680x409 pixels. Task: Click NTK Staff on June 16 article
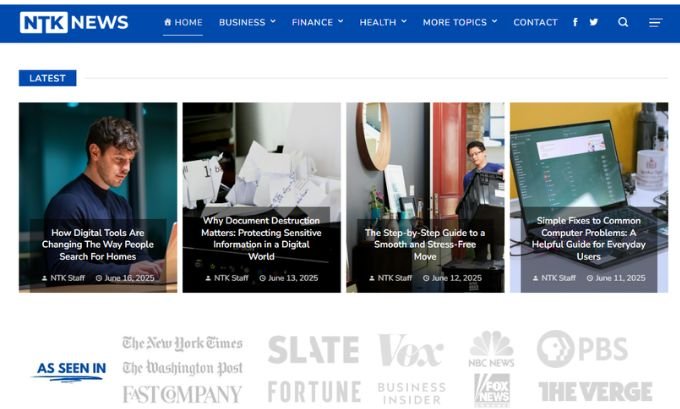[x=63, y=278]
